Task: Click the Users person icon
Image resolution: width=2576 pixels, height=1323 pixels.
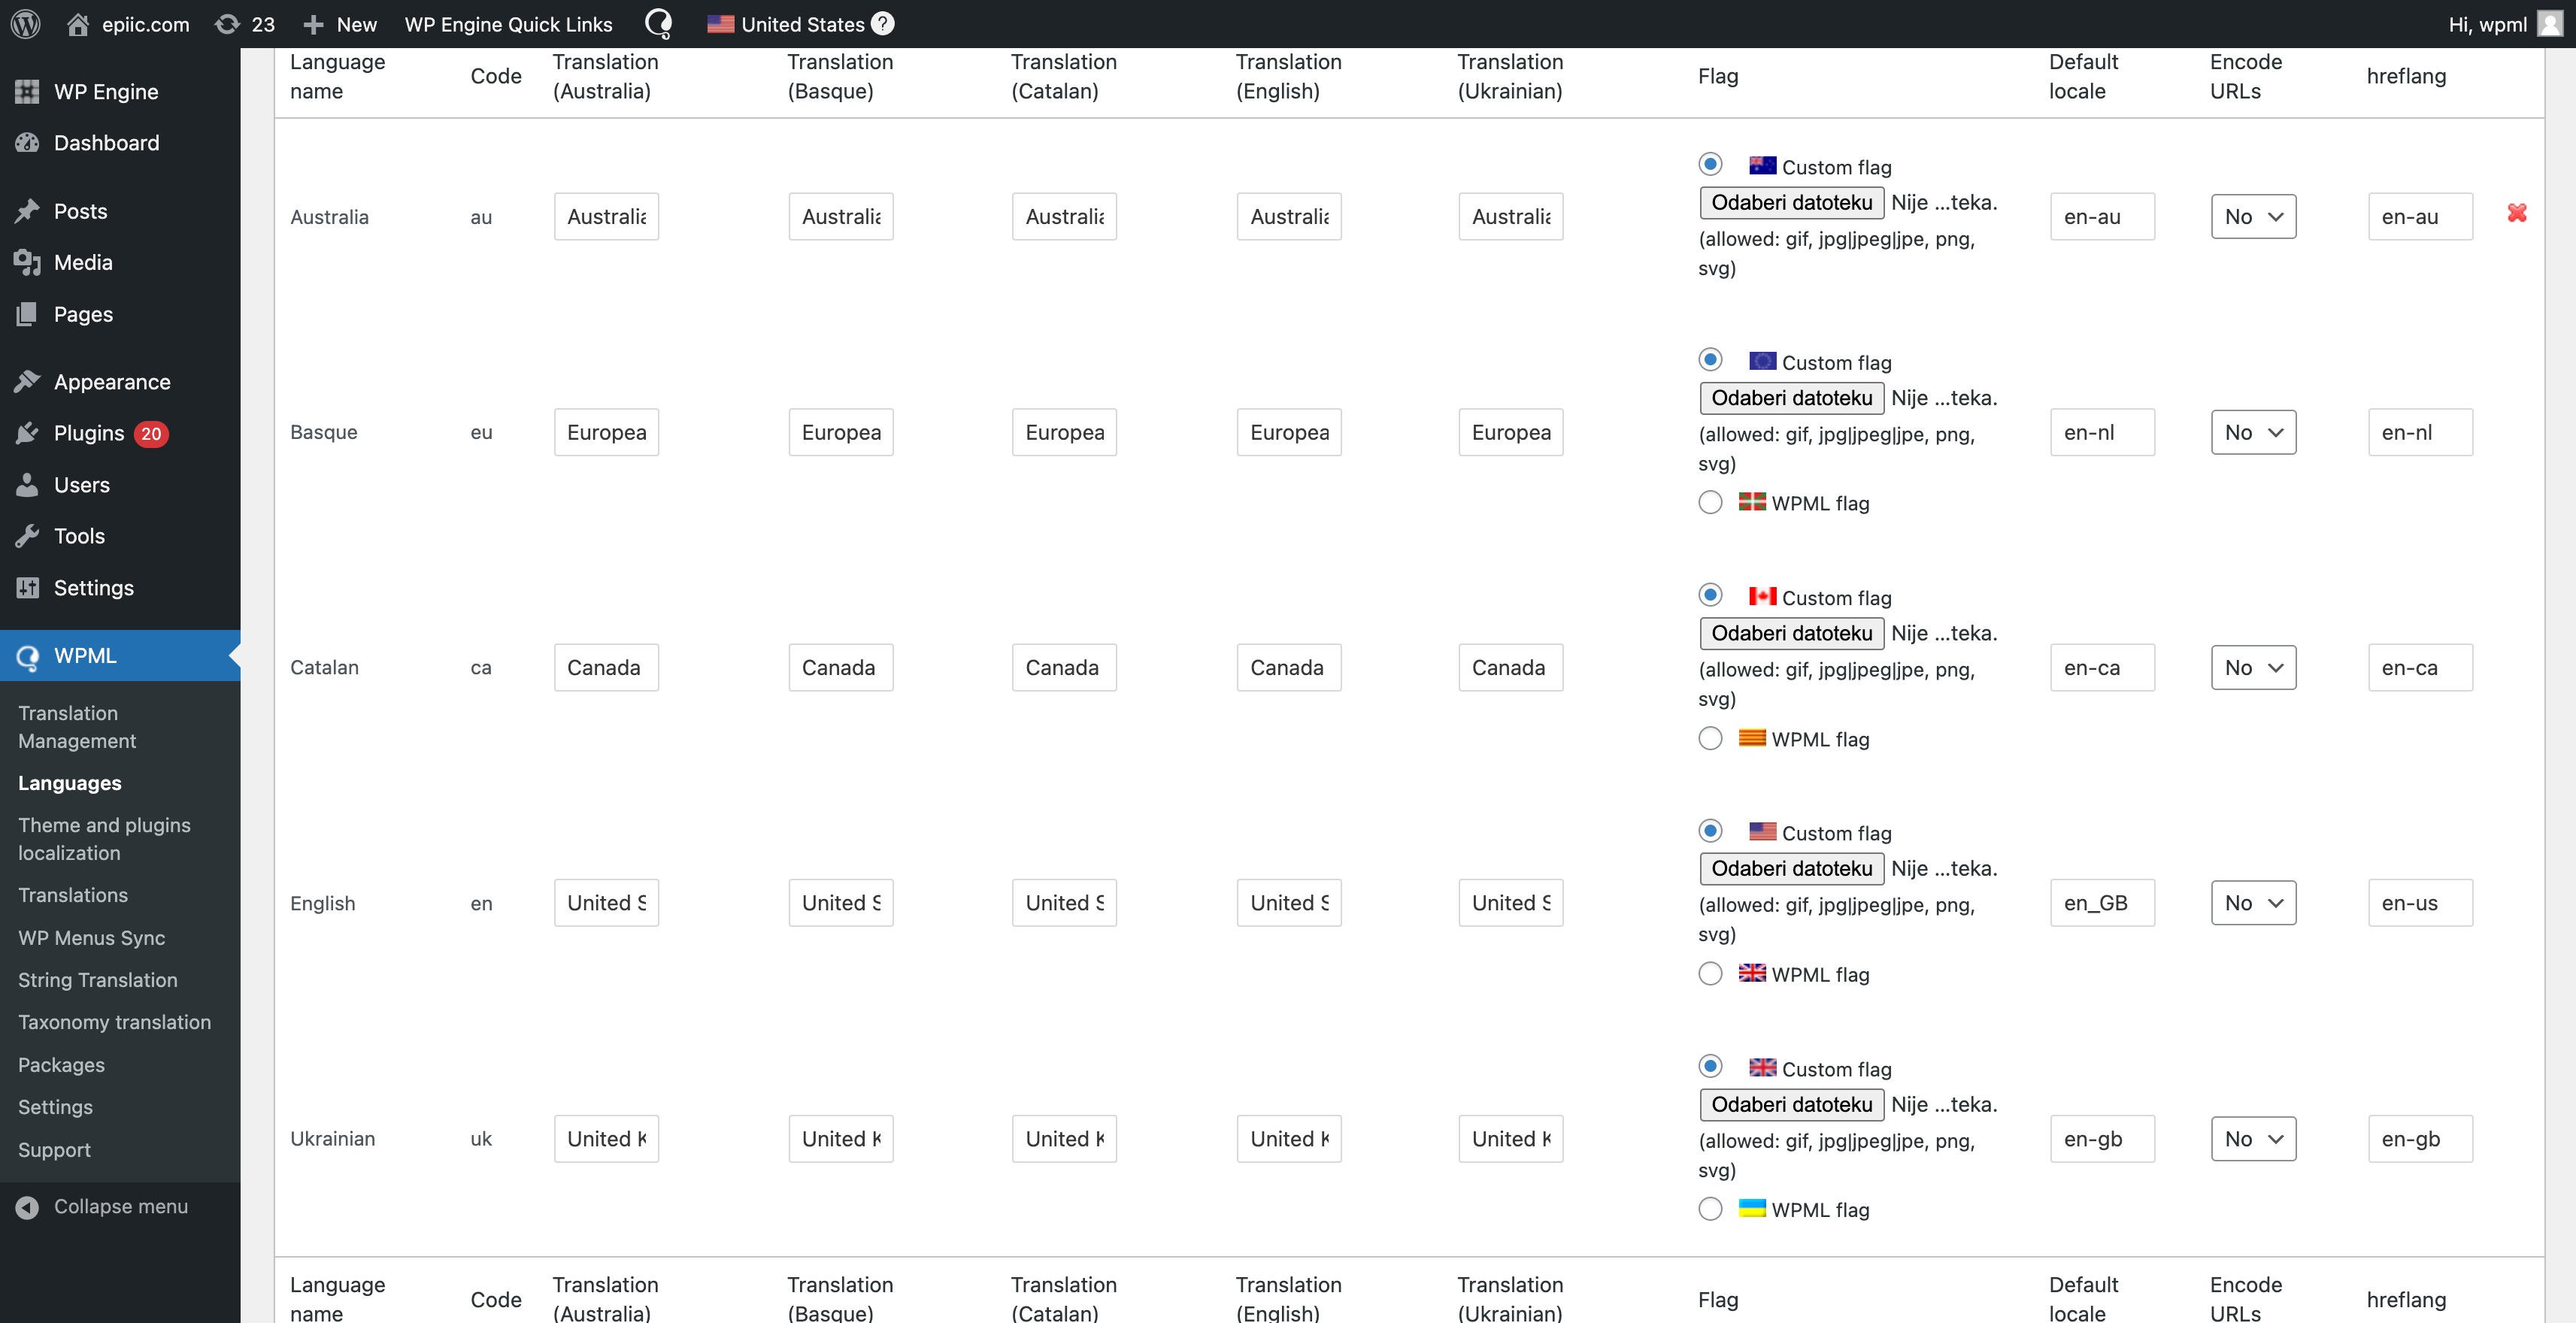Action: 28,485
